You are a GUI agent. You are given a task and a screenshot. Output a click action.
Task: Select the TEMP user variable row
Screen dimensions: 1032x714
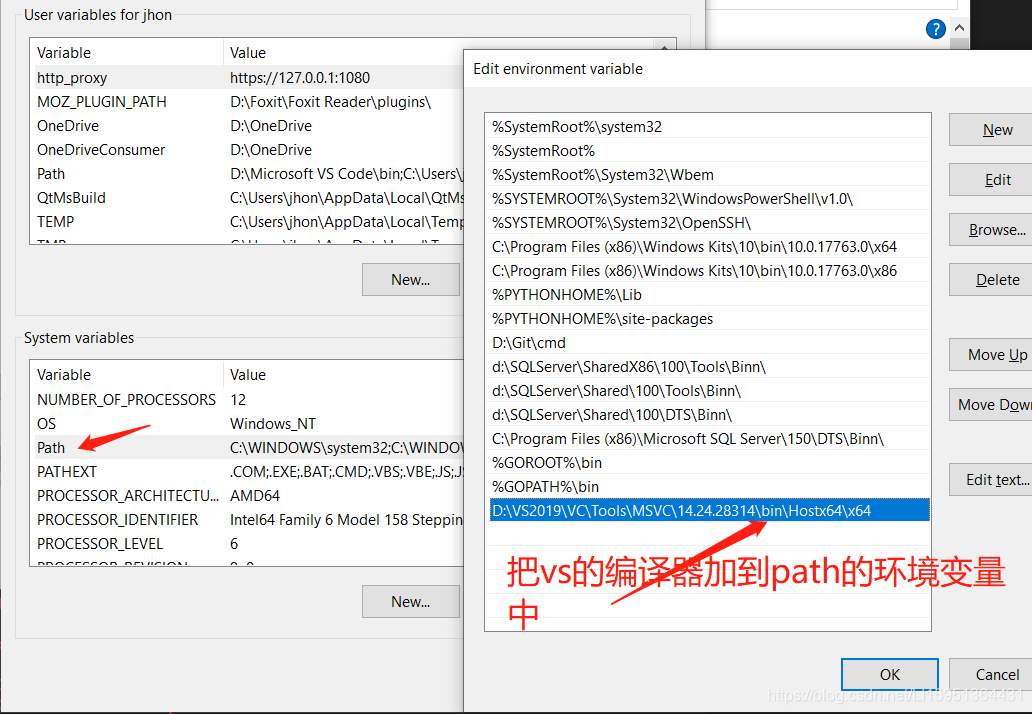247,222
